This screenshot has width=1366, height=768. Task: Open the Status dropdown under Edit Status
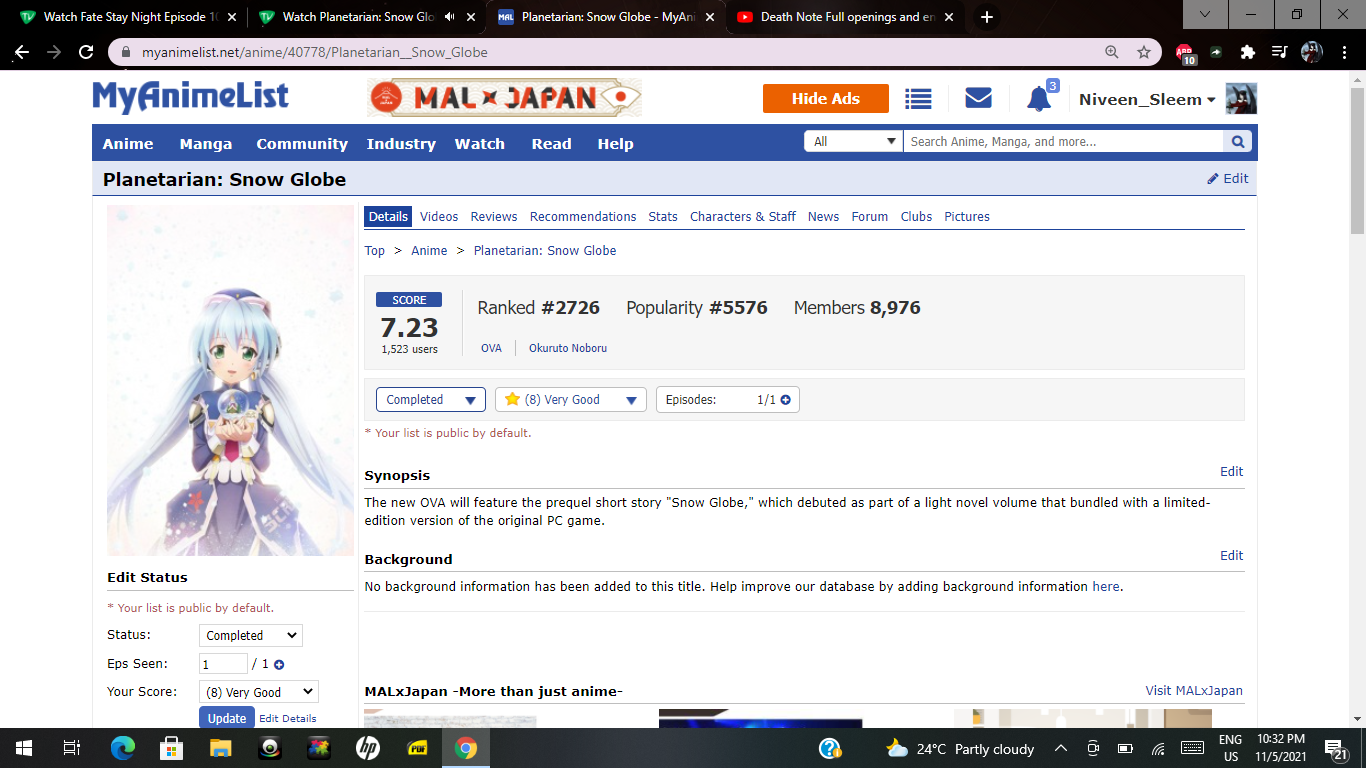(x=251, y=636)
